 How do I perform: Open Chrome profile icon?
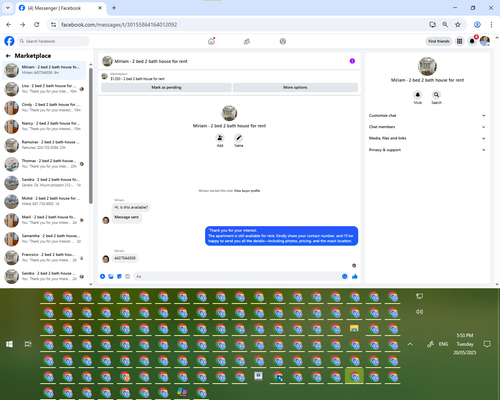pyautogui.click(x=477, y=25)
